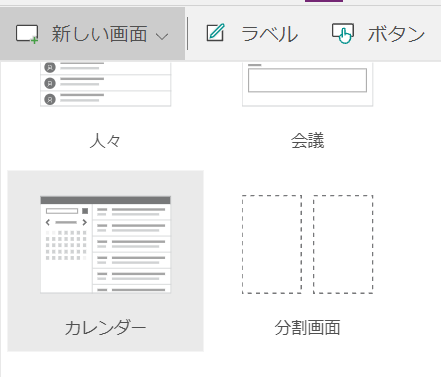The image size is (441, 377).
Task: Open the 新しい画面 dropdown
Action: [92, 34]
